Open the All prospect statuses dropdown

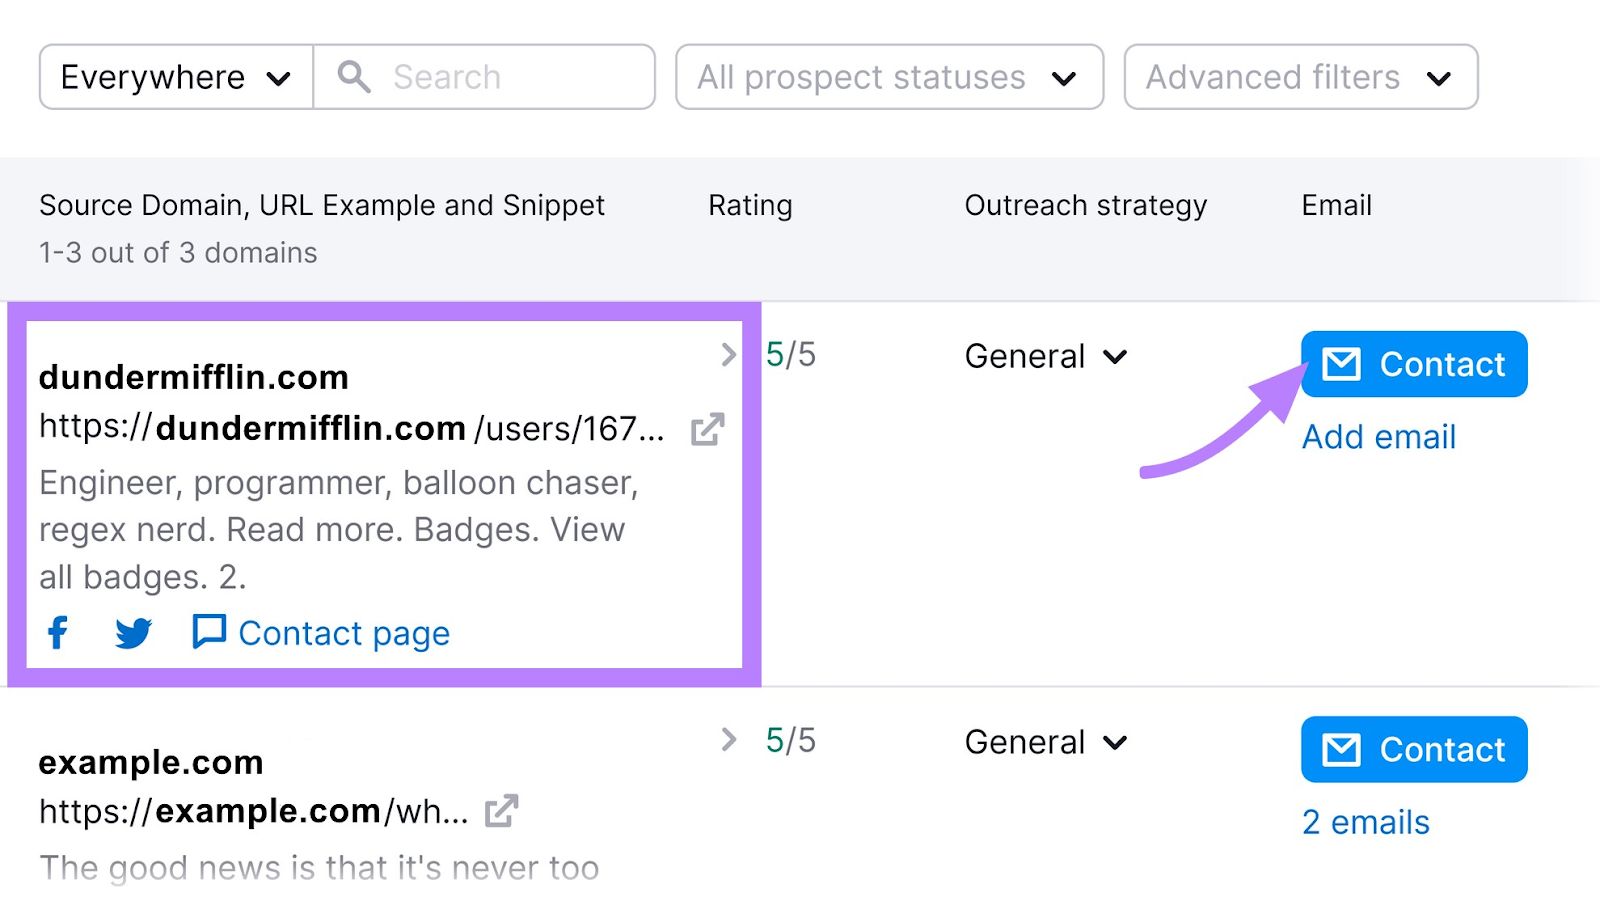pyautogui.click(x=888, y=77)
